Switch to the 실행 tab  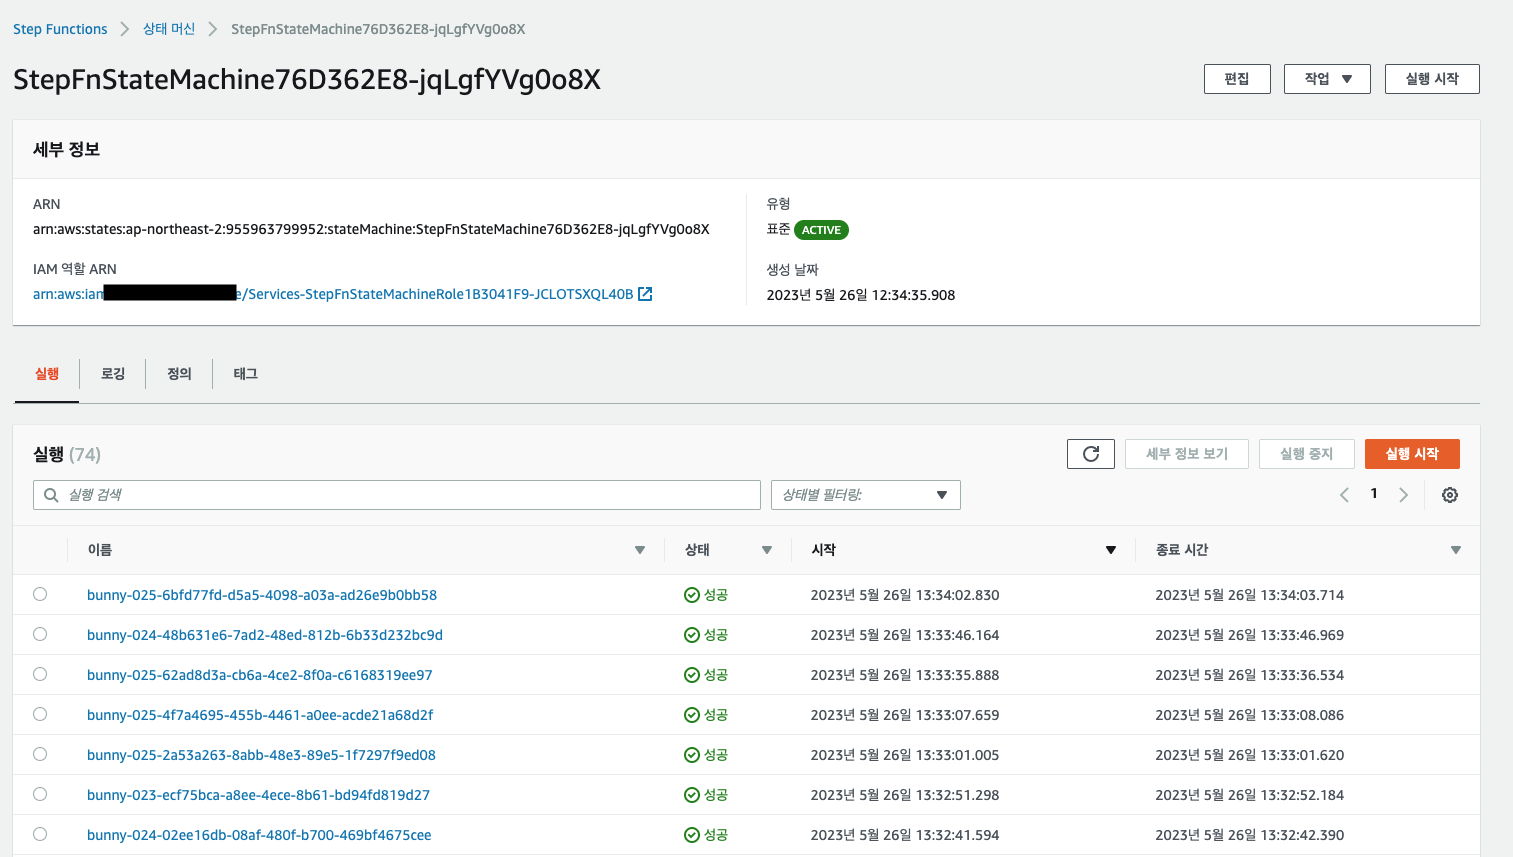(47, 374)
